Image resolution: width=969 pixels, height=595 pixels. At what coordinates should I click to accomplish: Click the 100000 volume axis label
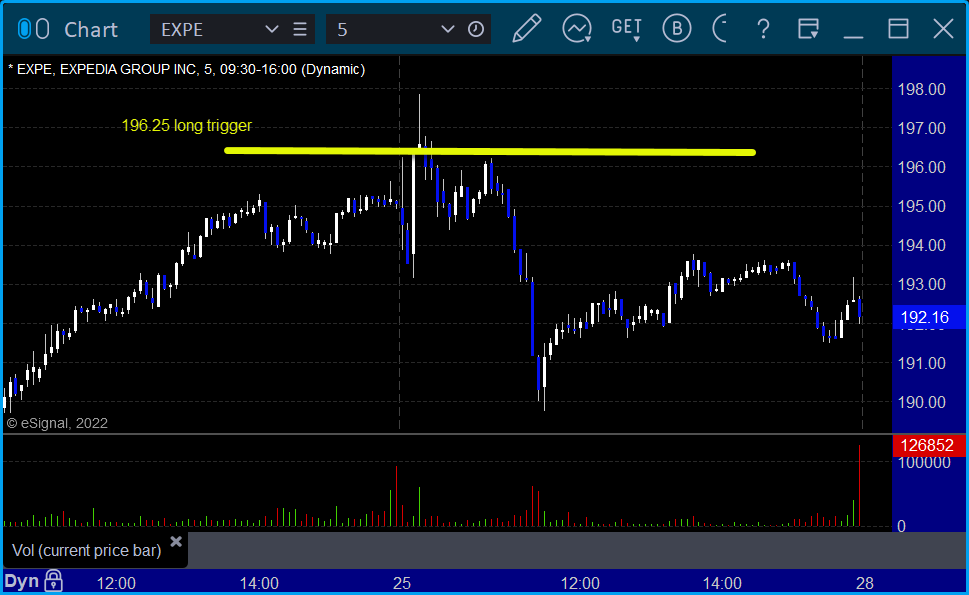click(x=924, y=463)
